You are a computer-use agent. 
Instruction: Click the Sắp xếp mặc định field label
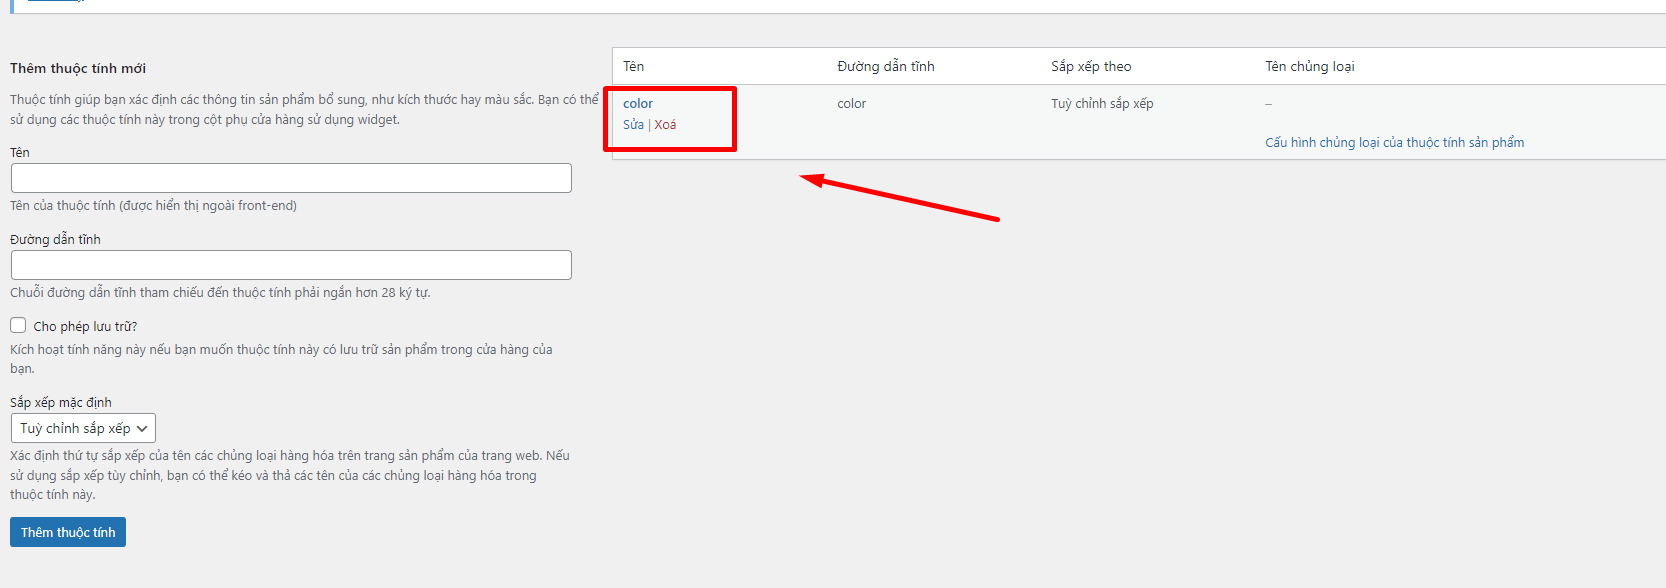(x=61, y=403)
